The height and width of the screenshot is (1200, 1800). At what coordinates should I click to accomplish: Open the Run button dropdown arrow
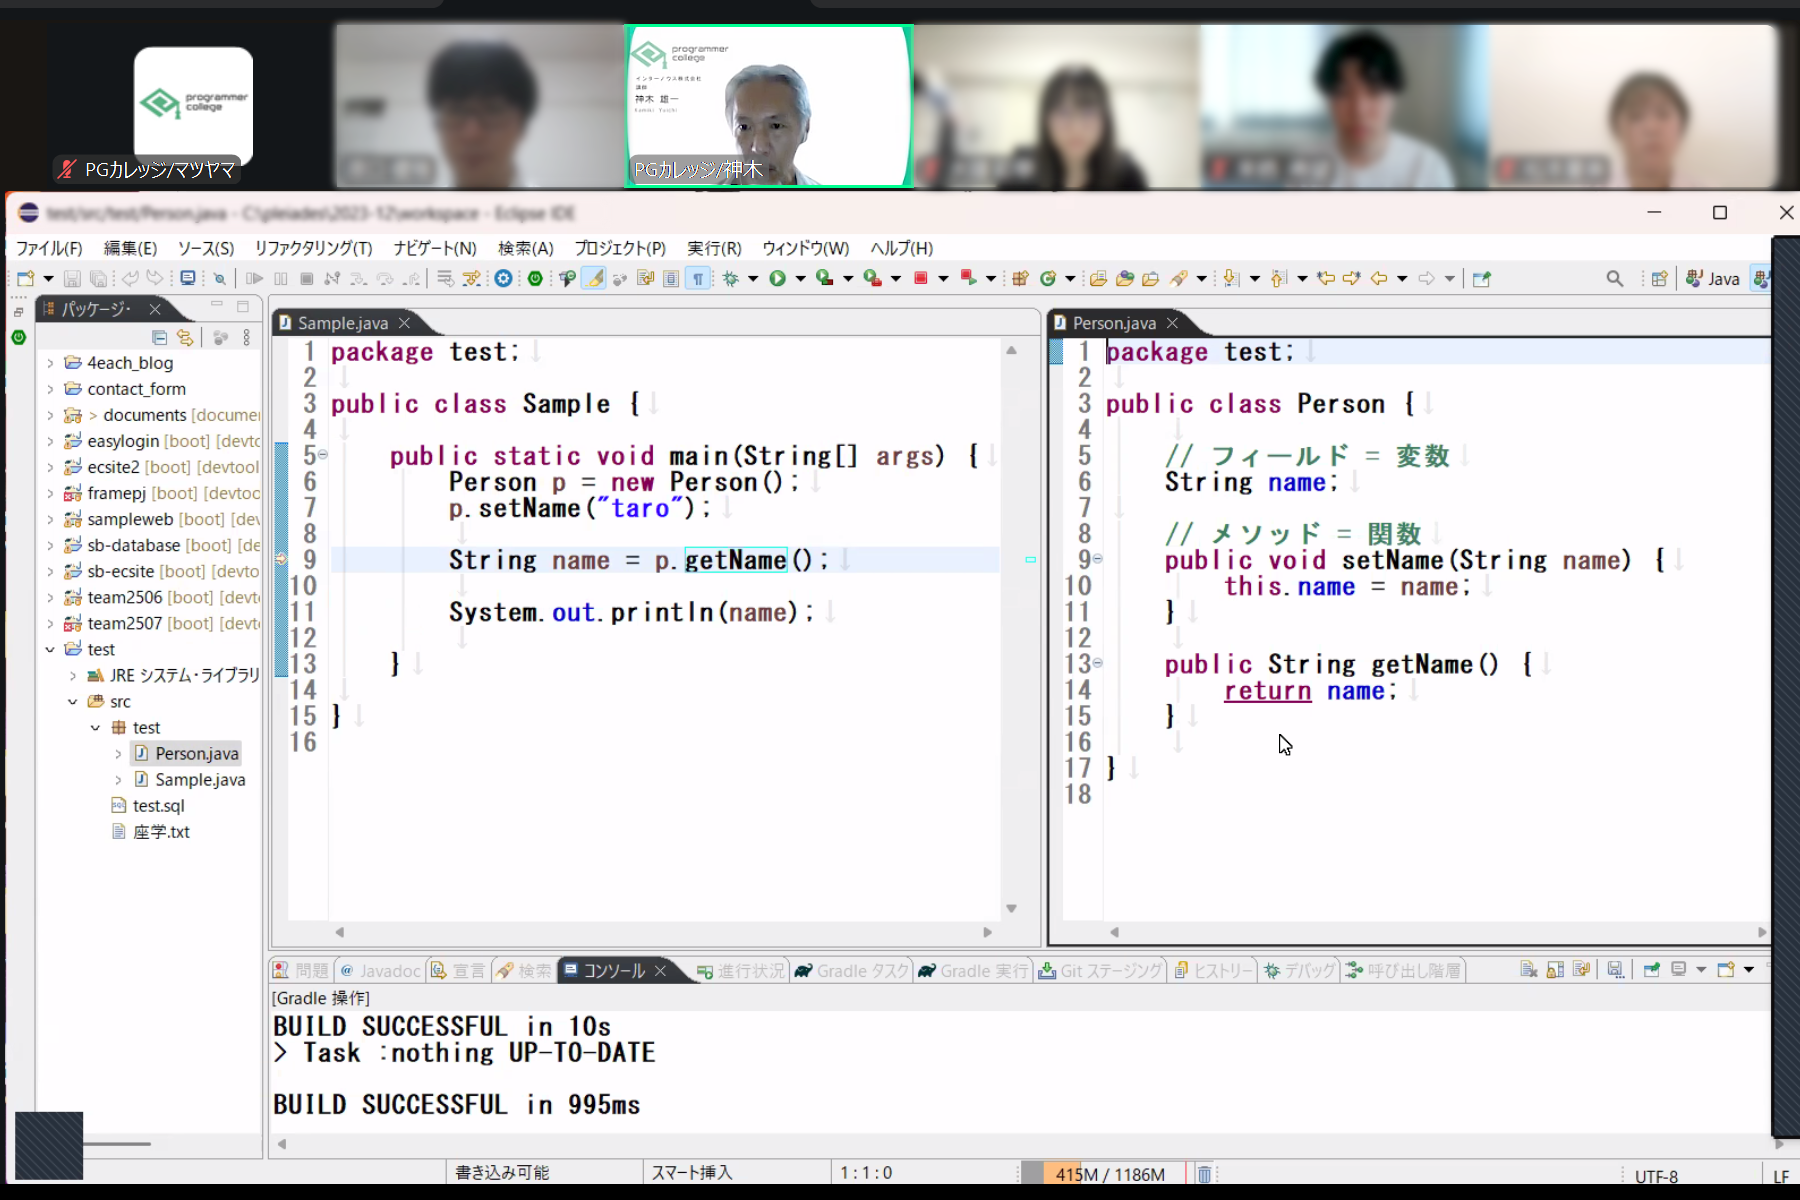[800, 278]
